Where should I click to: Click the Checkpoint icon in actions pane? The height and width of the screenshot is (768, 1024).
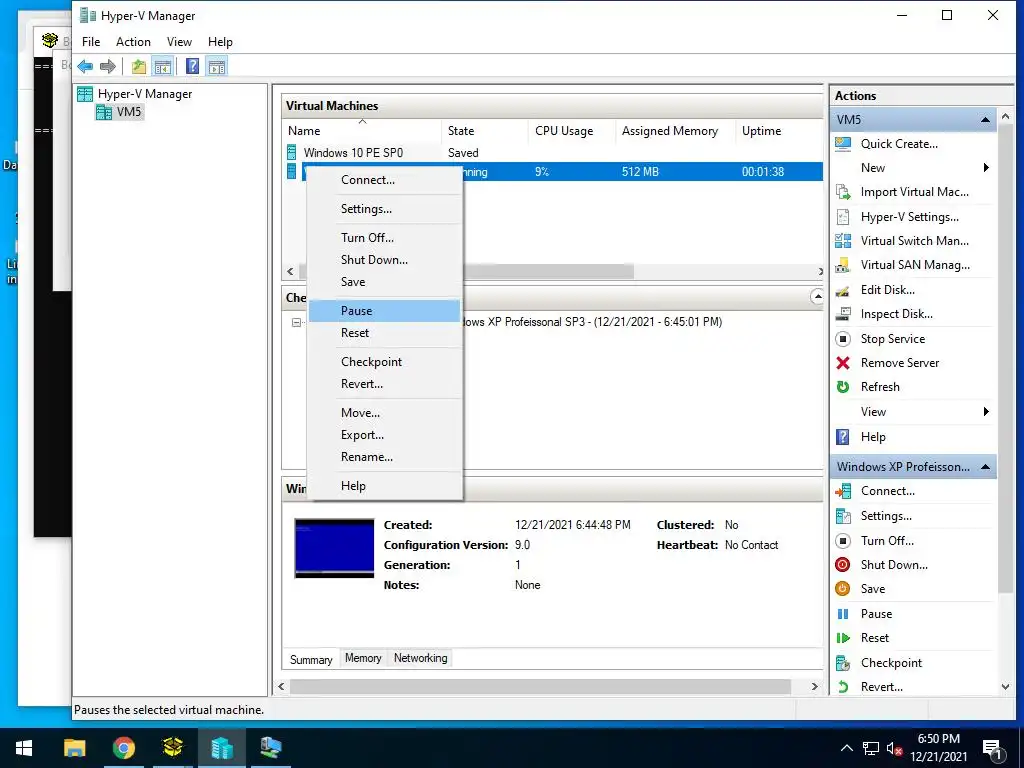point(843,663)
